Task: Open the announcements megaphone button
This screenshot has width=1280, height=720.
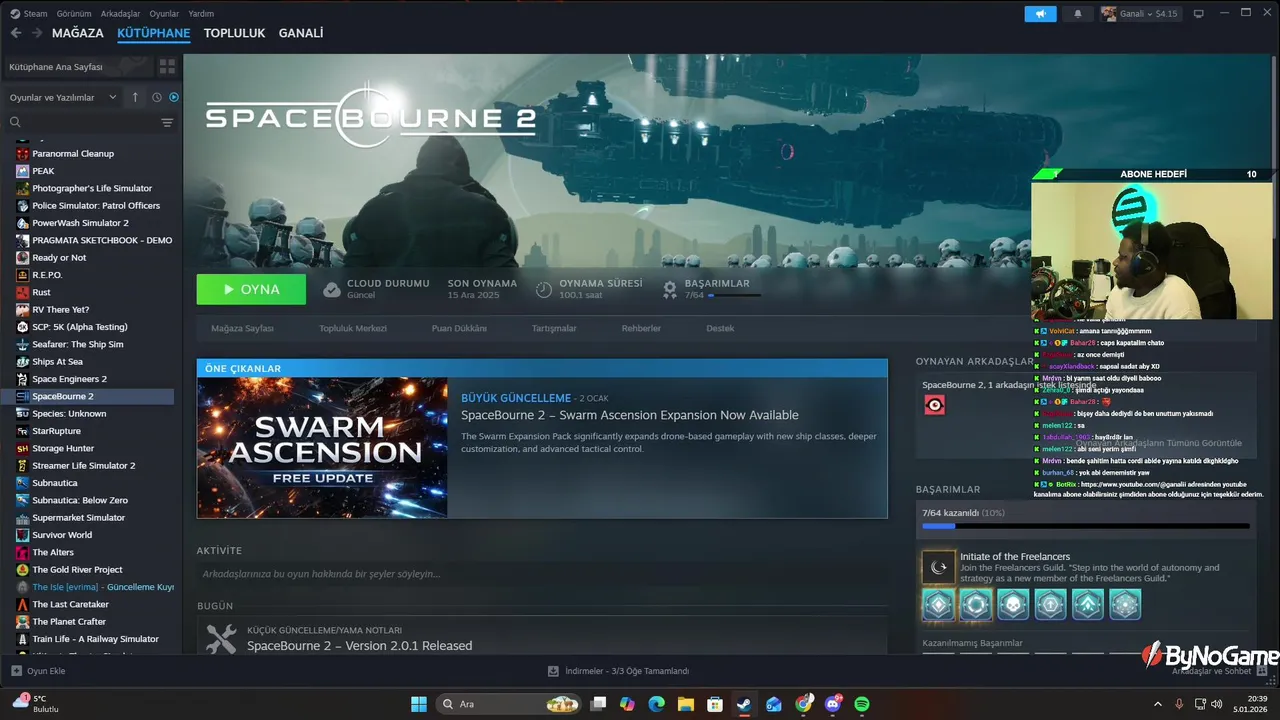Action: pyautogui.click(x=1040, y=14)
